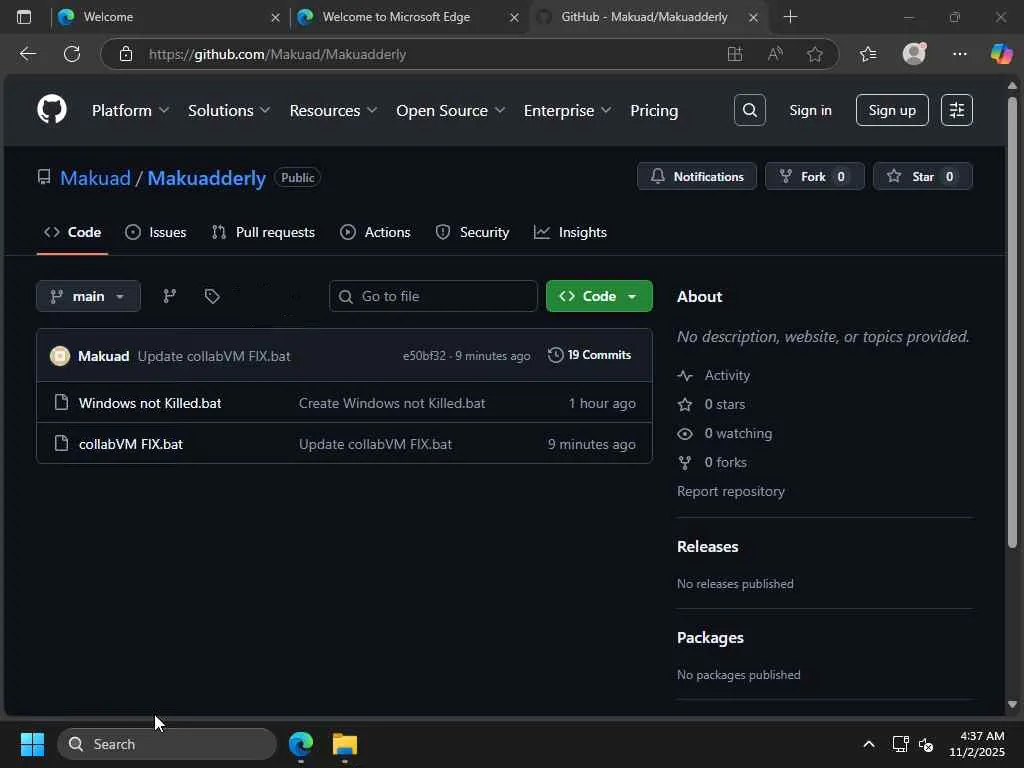Image resolution: width=1024 pixels, height=768 pixels.
Task: Click the network status tray icon
Action: [x=901, y=744]
